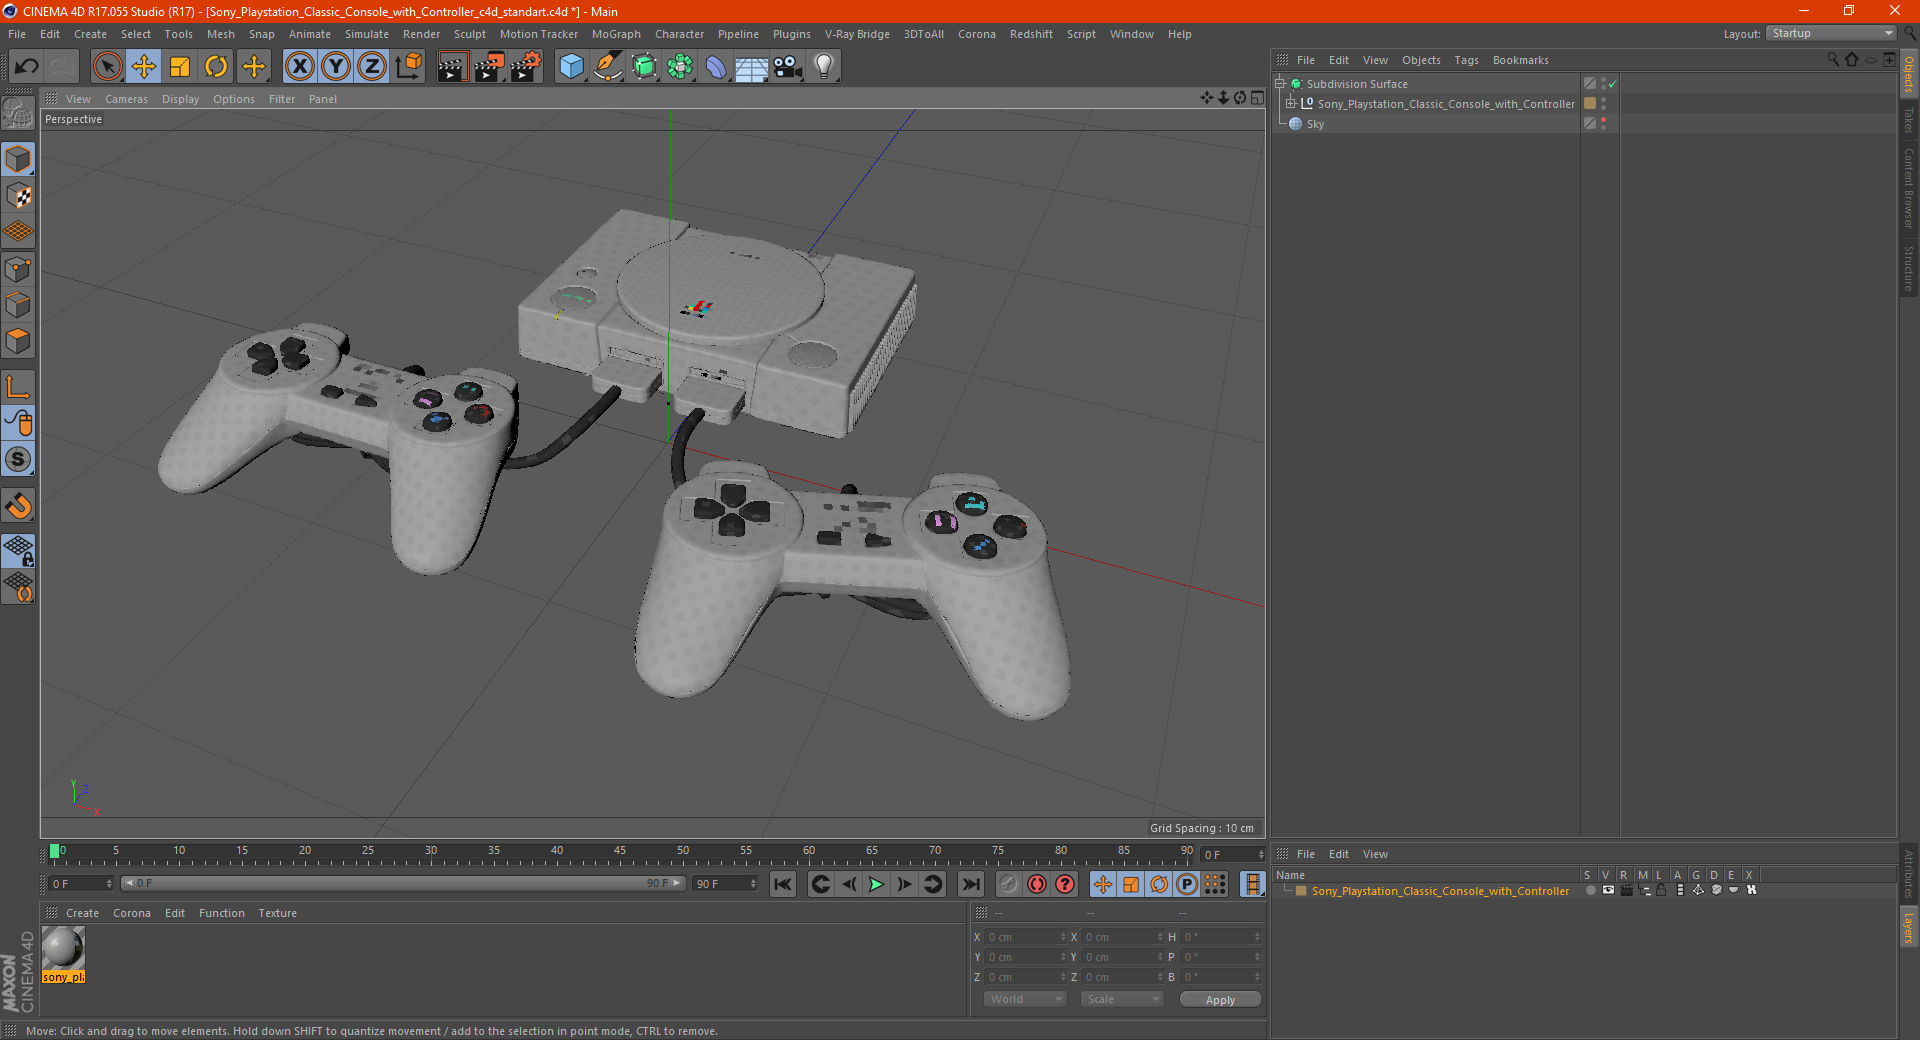Open the viewport Cameras menu
Screen dimensions: 1920x1040
[126, 99]
